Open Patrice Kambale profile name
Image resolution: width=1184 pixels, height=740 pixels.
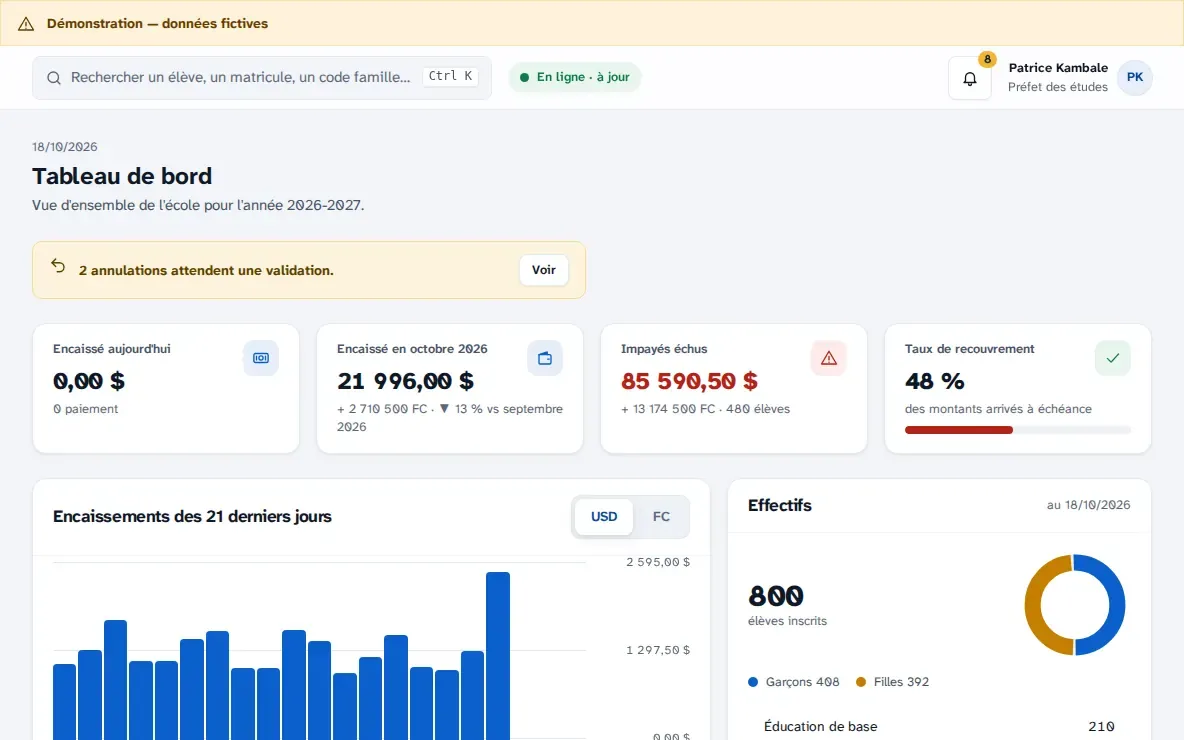pyautogui.click(x=1058, y=68)
